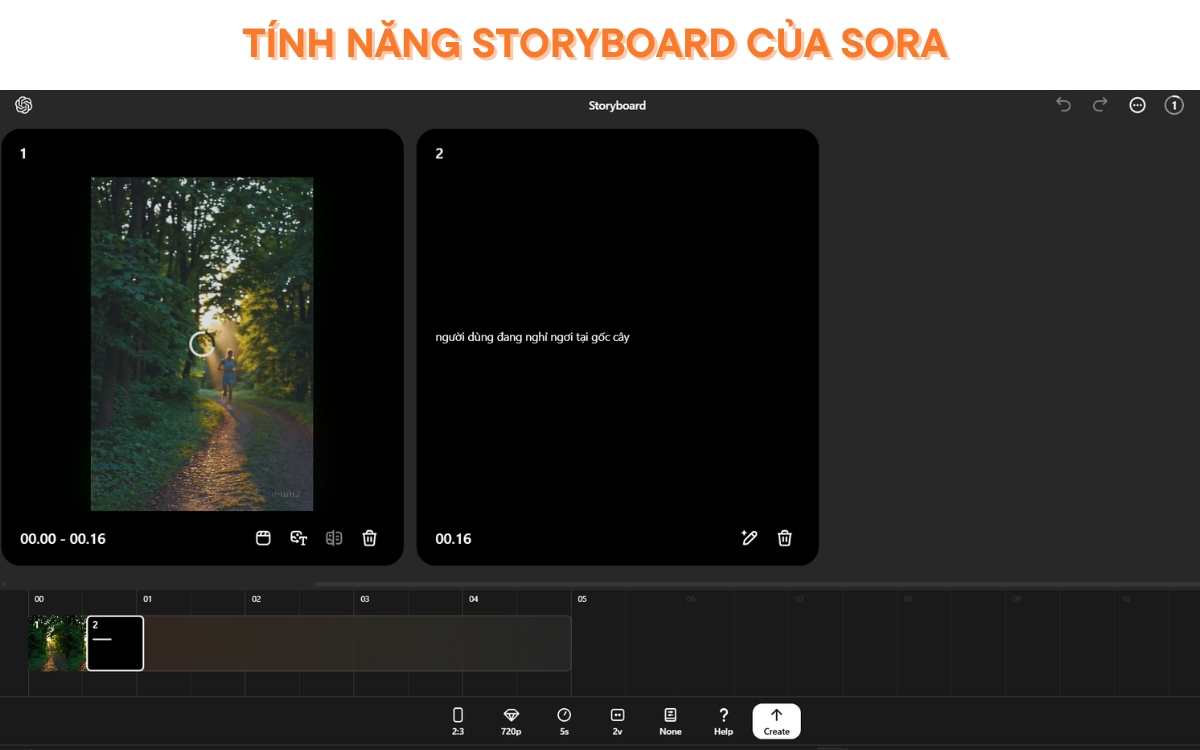Open the Help button
1200x750 pixels.
point(723,721)
